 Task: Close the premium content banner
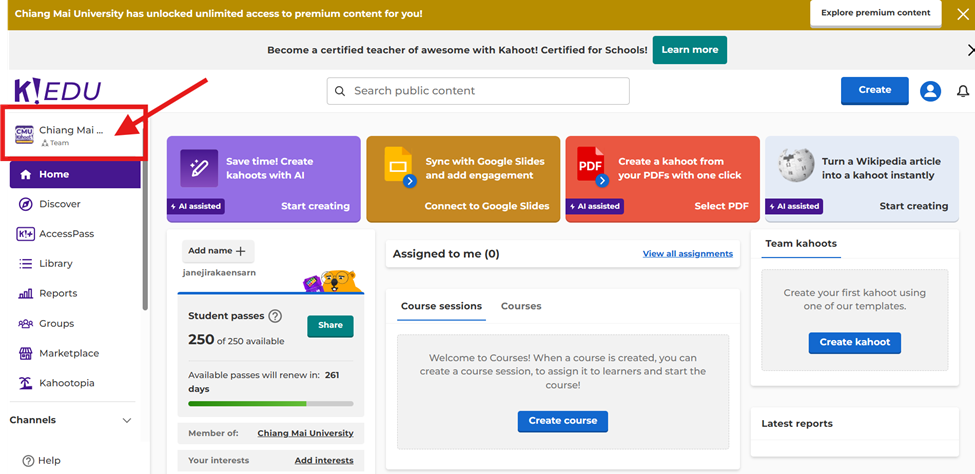click(x=962, y=14)
